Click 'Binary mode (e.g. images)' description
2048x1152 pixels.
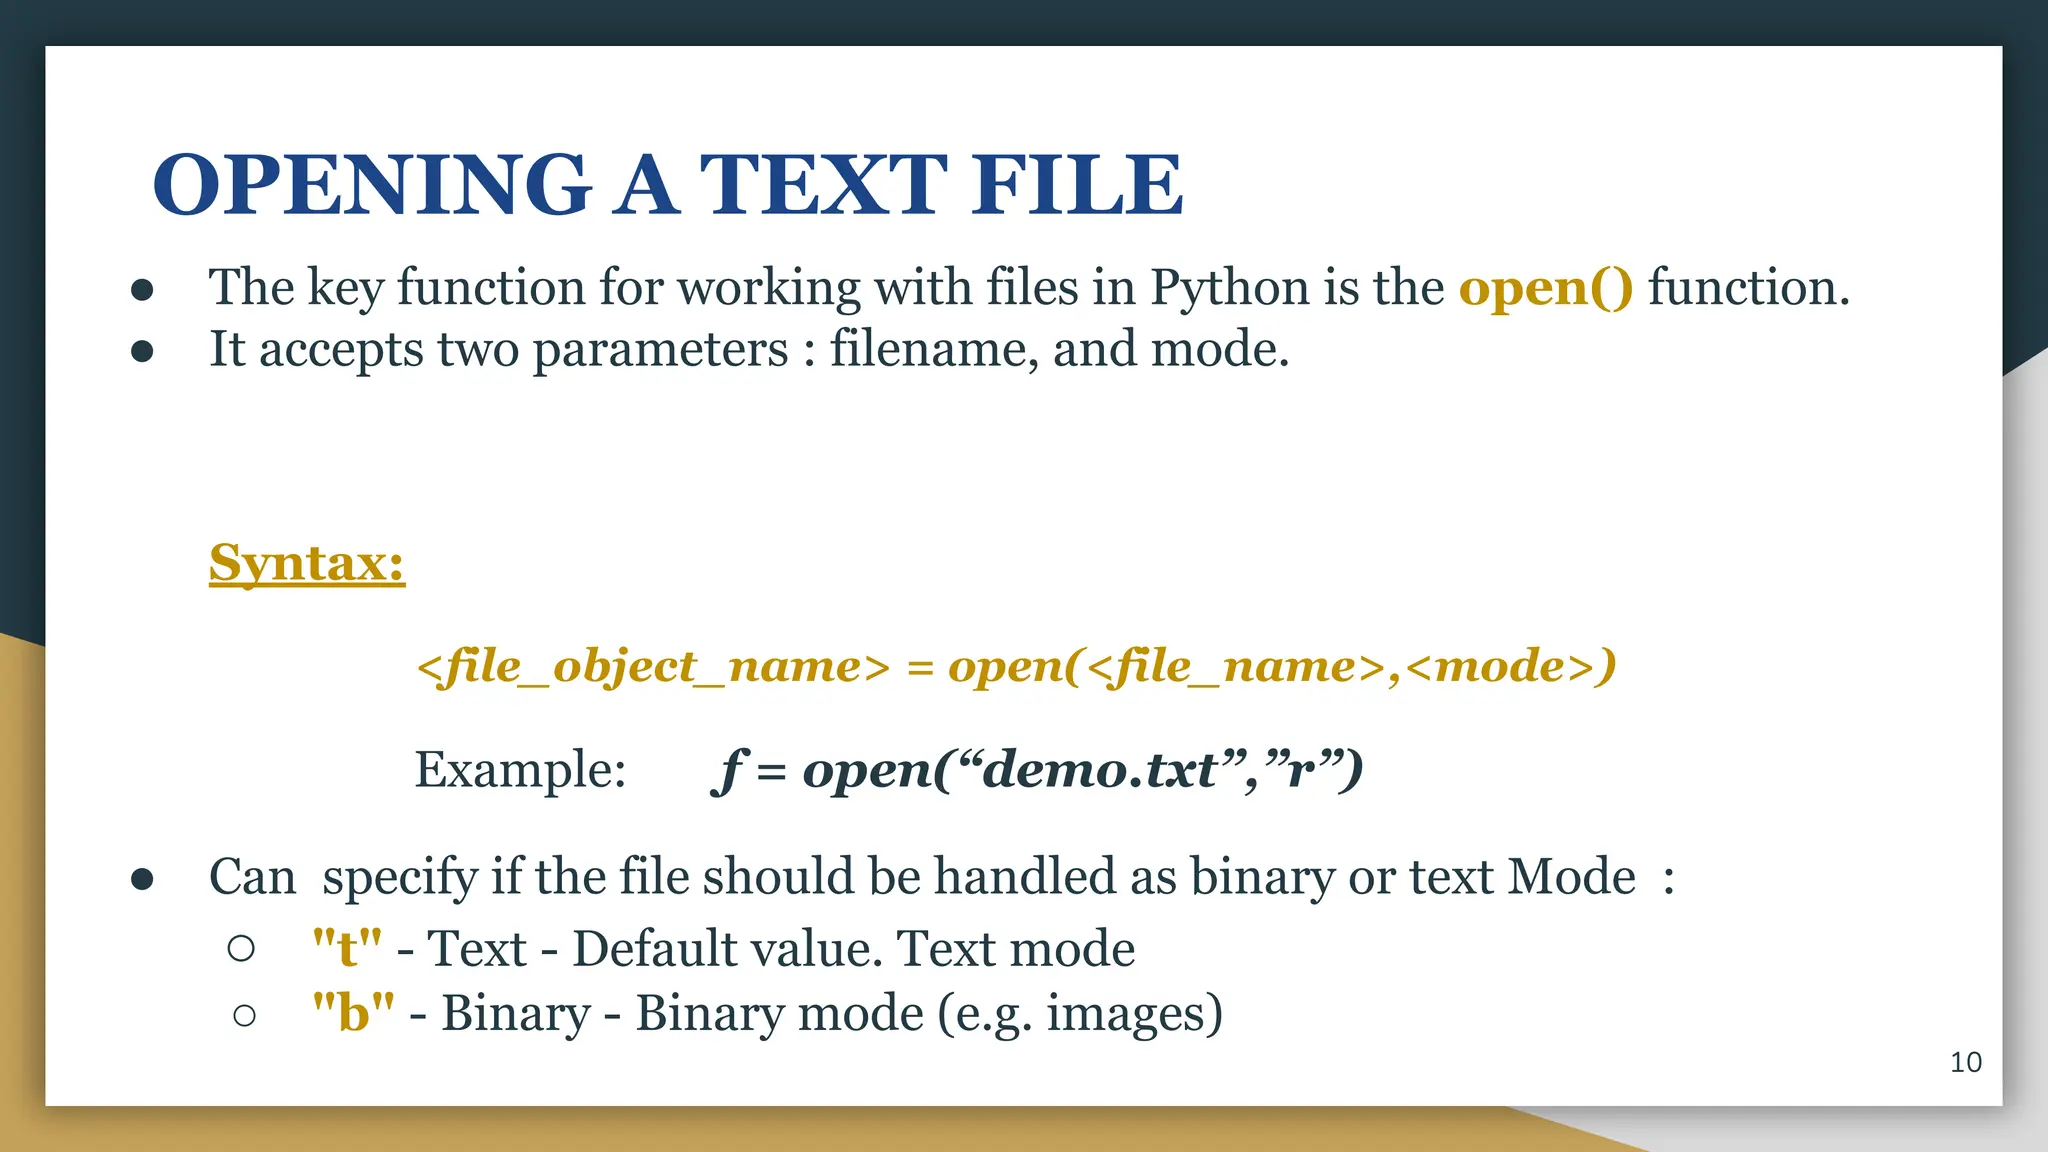928,1013
